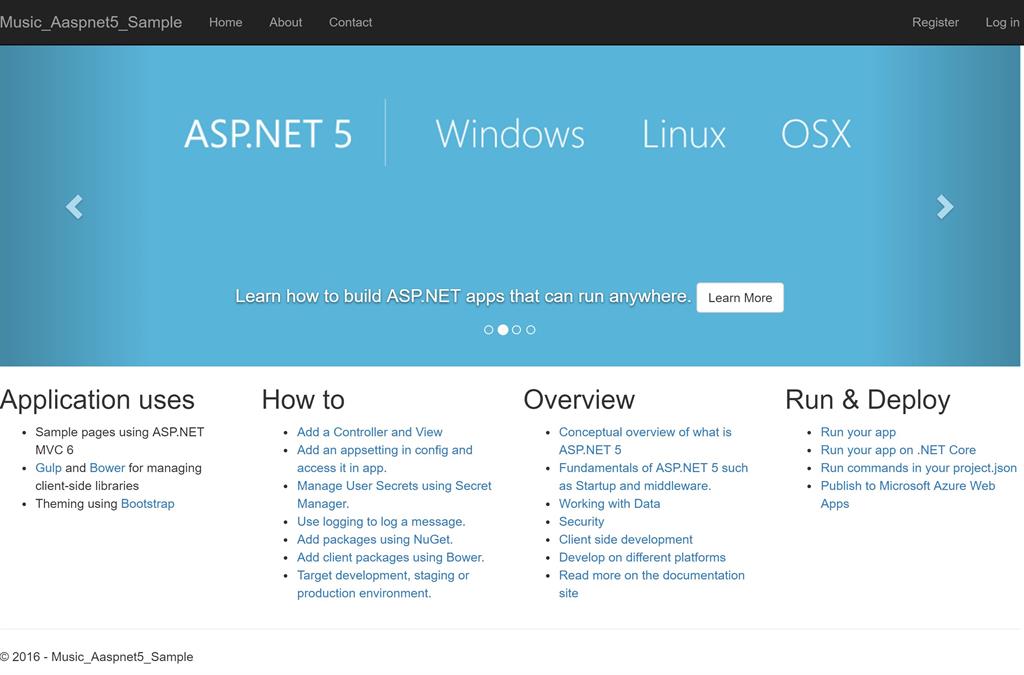Open Add an appsetting in config link

tap(385, 459)
